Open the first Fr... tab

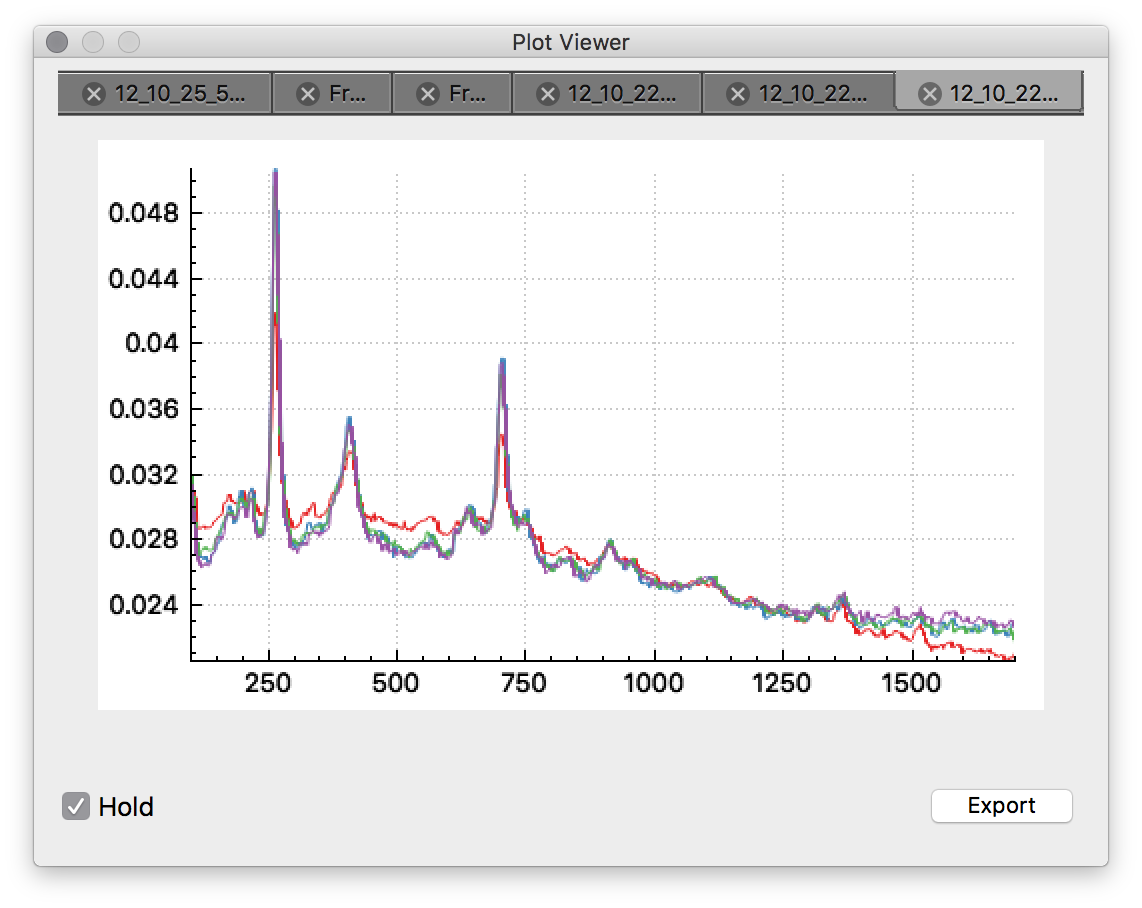click(x=347, y=94)
